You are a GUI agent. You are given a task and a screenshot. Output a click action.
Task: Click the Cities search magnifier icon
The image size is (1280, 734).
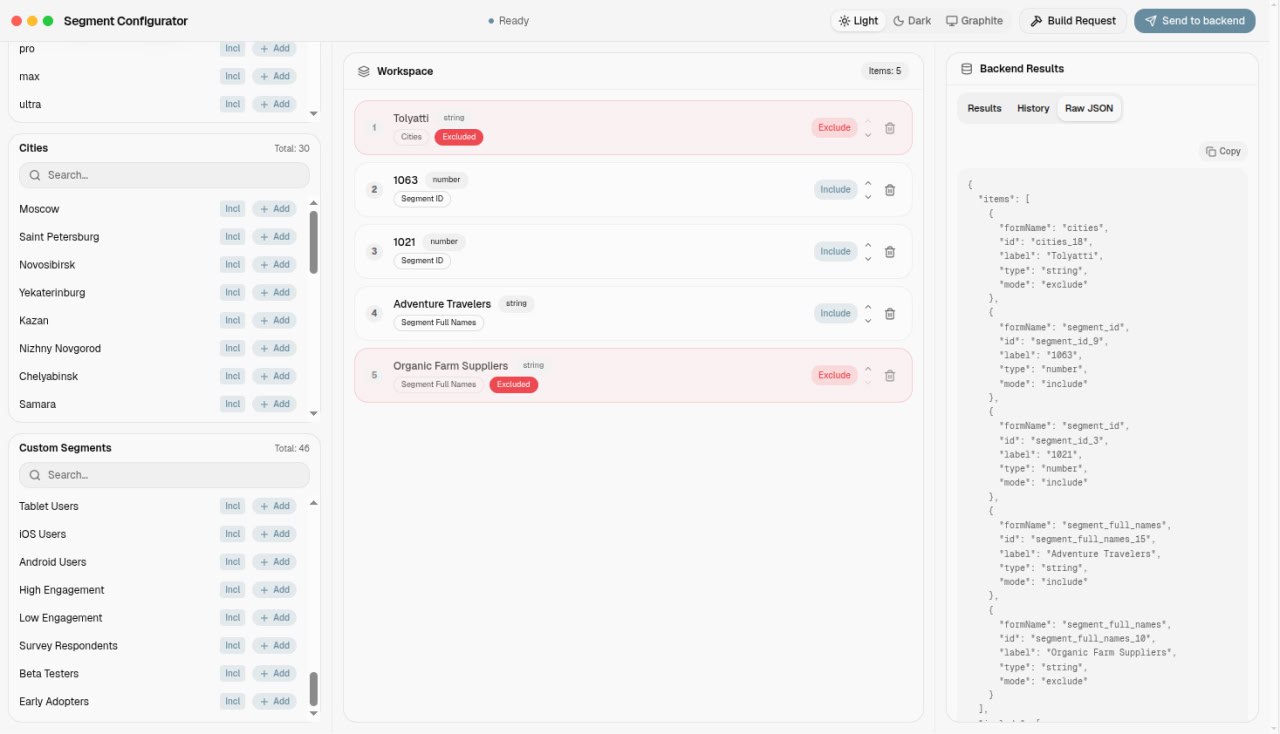[35, 175]
